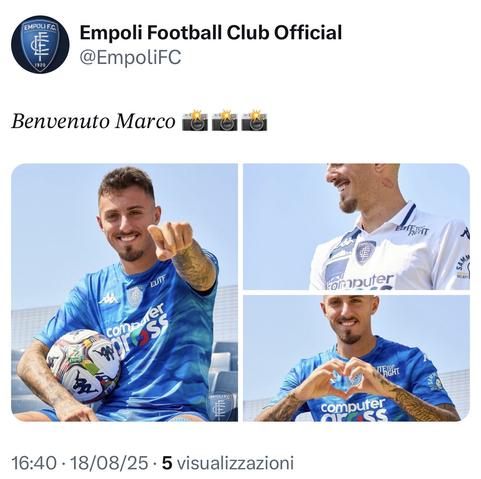Click the Kappa soccer ball in the left photo
The image size is (481, 479).
click(83, 365)
